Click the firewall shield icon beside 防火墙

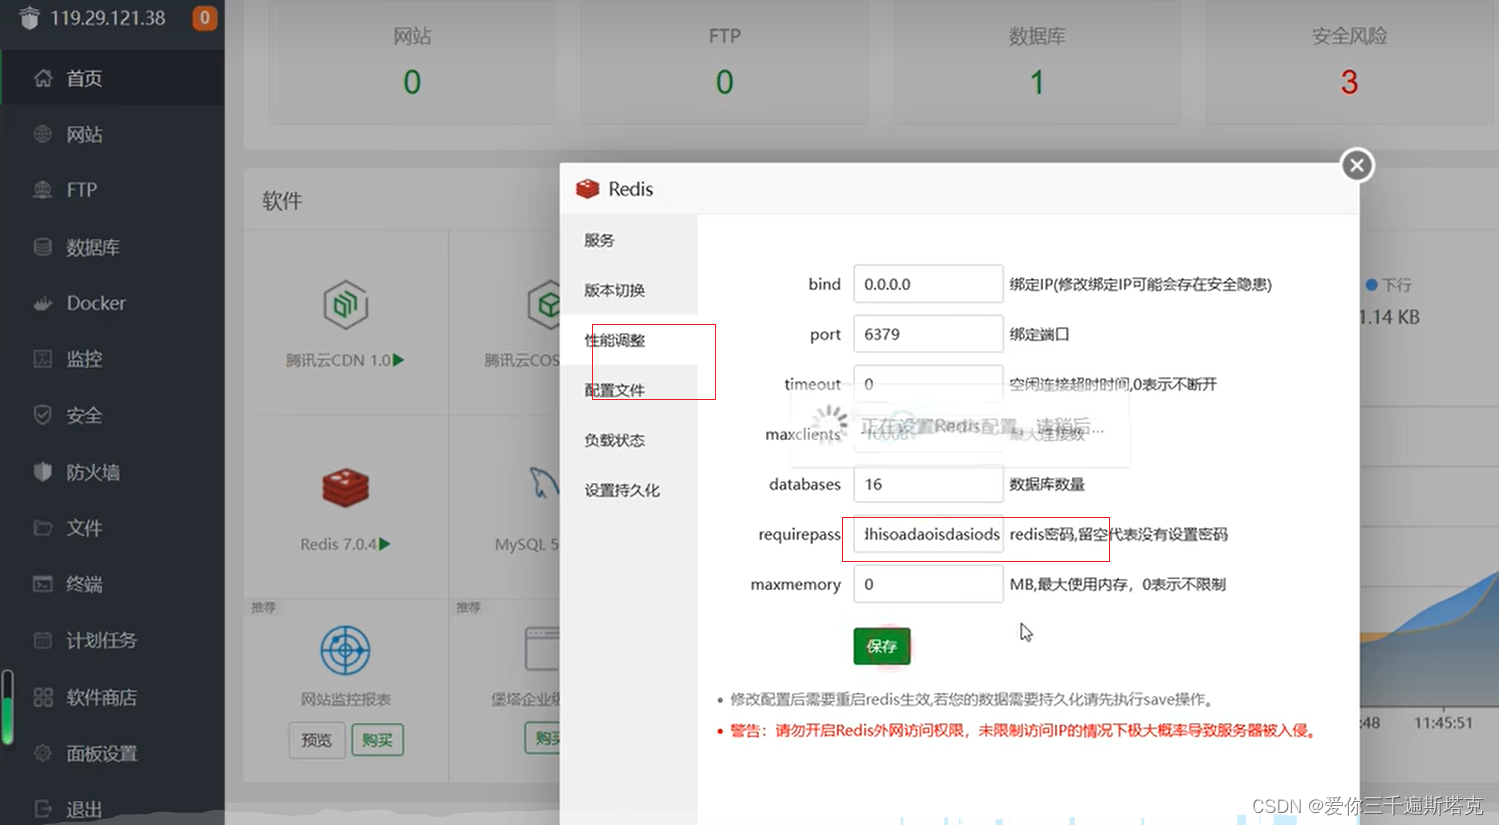[x=43, y=472]
